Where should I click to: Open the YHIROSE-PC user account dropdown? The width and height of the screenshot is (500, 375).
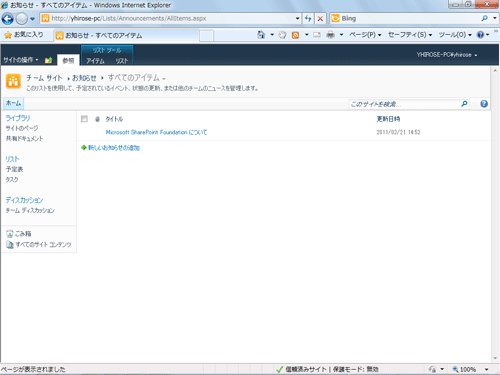coord(447,55)
